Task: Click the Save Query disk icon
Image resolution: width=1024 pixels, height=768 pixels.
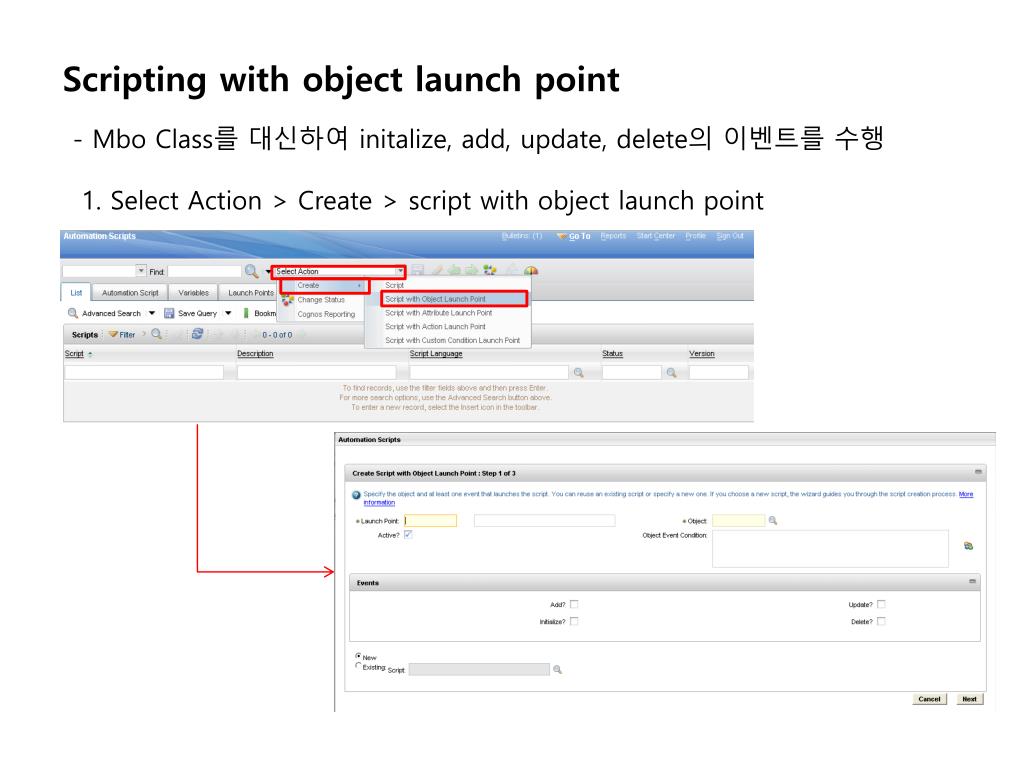Action: 168,313
